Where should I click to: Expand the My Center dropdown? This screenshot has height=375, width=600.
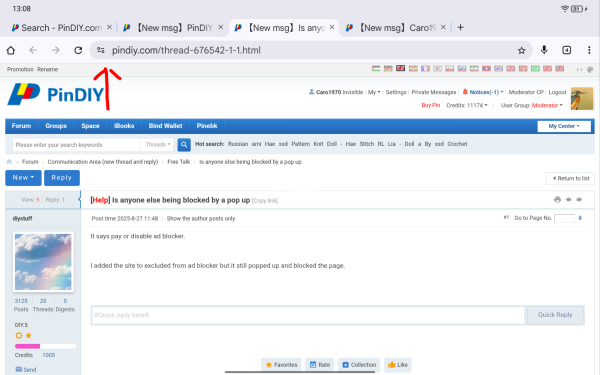[x=564, y=126]
